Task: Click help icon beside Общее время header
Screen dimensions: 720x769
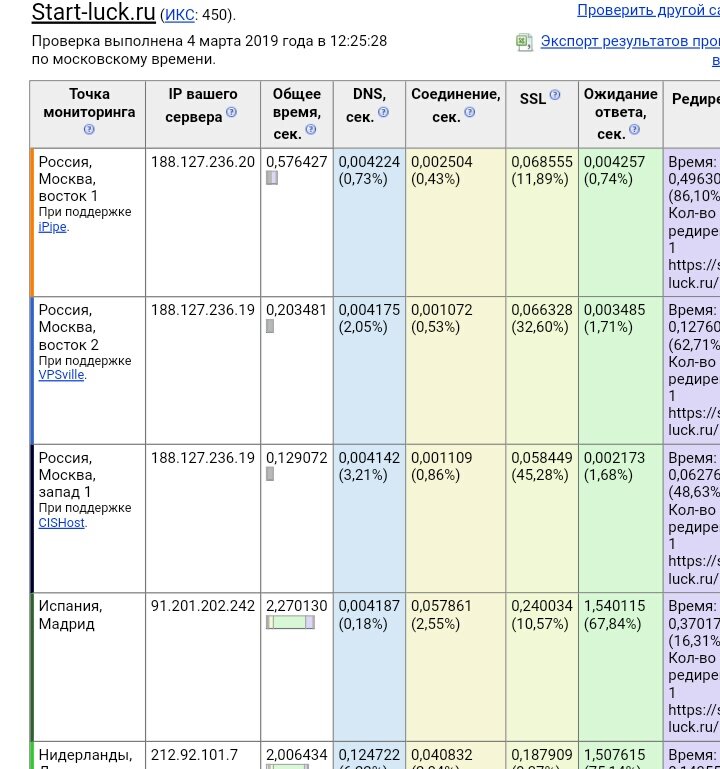Action: 310,129
